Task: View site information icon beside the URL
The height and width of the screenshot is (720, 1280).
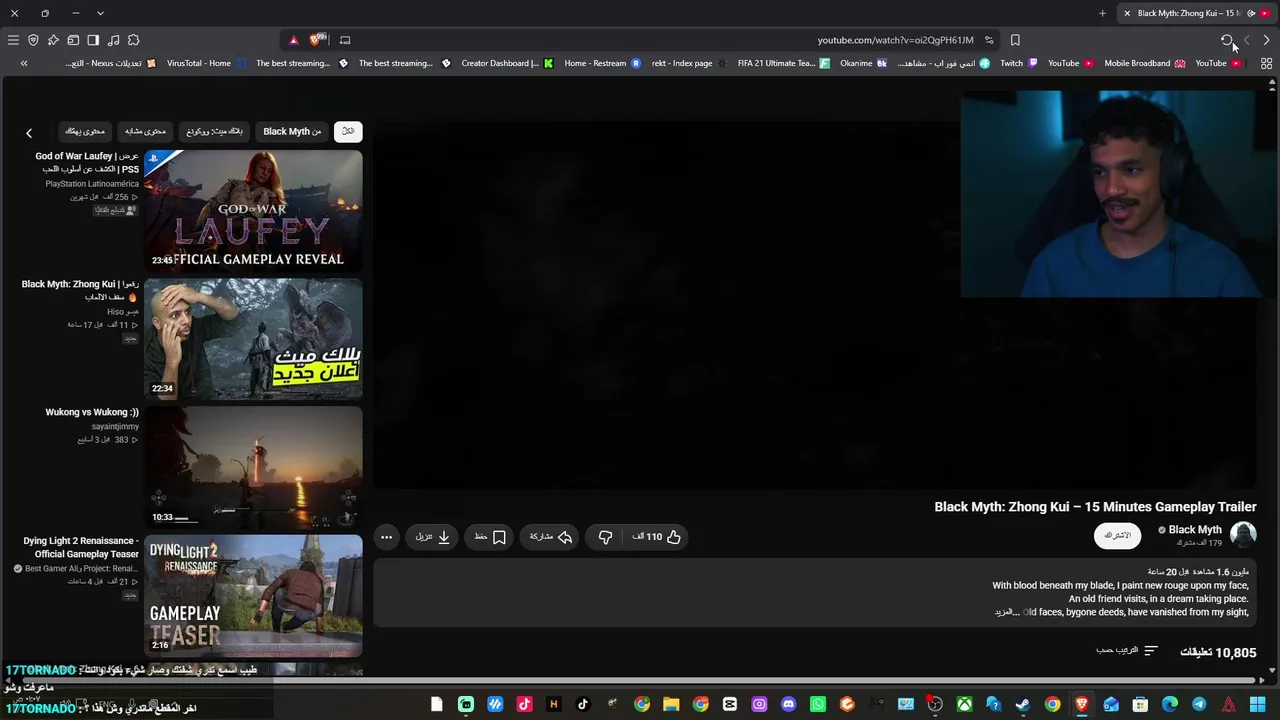Action: [989, 40]
